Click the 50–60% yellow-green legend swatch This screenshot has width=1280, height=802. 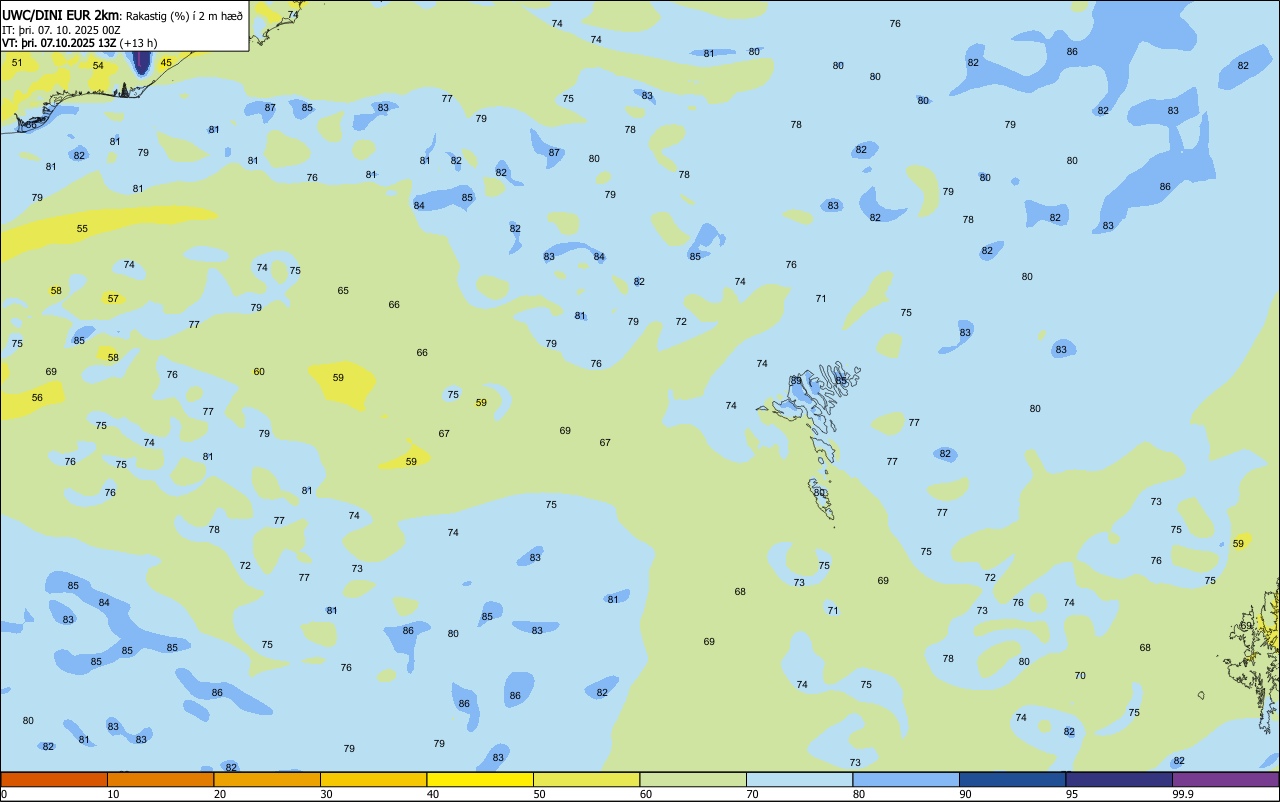click(586, 779)
